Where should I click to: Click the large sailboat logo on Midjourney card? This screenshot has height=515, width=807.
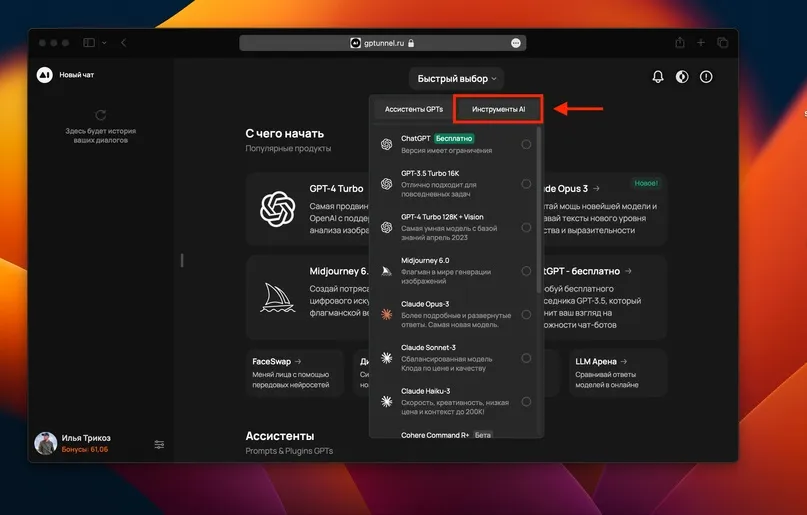click(x=278, y=297)
